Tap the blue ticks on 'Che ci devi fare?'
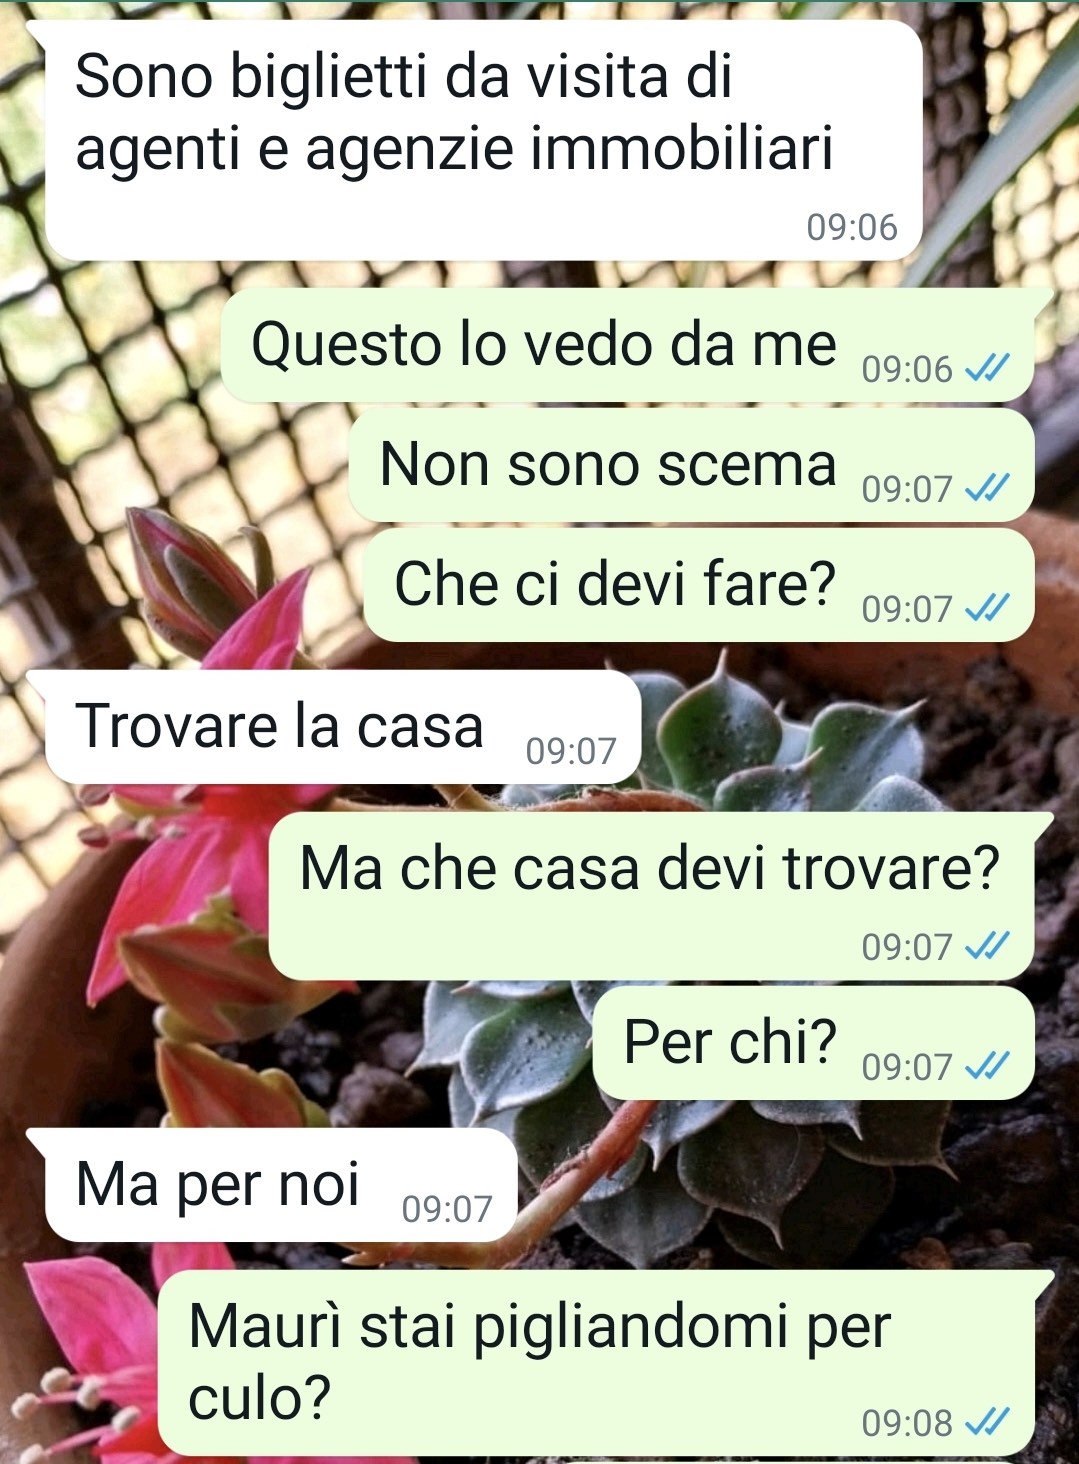 (x=986, y=608)
